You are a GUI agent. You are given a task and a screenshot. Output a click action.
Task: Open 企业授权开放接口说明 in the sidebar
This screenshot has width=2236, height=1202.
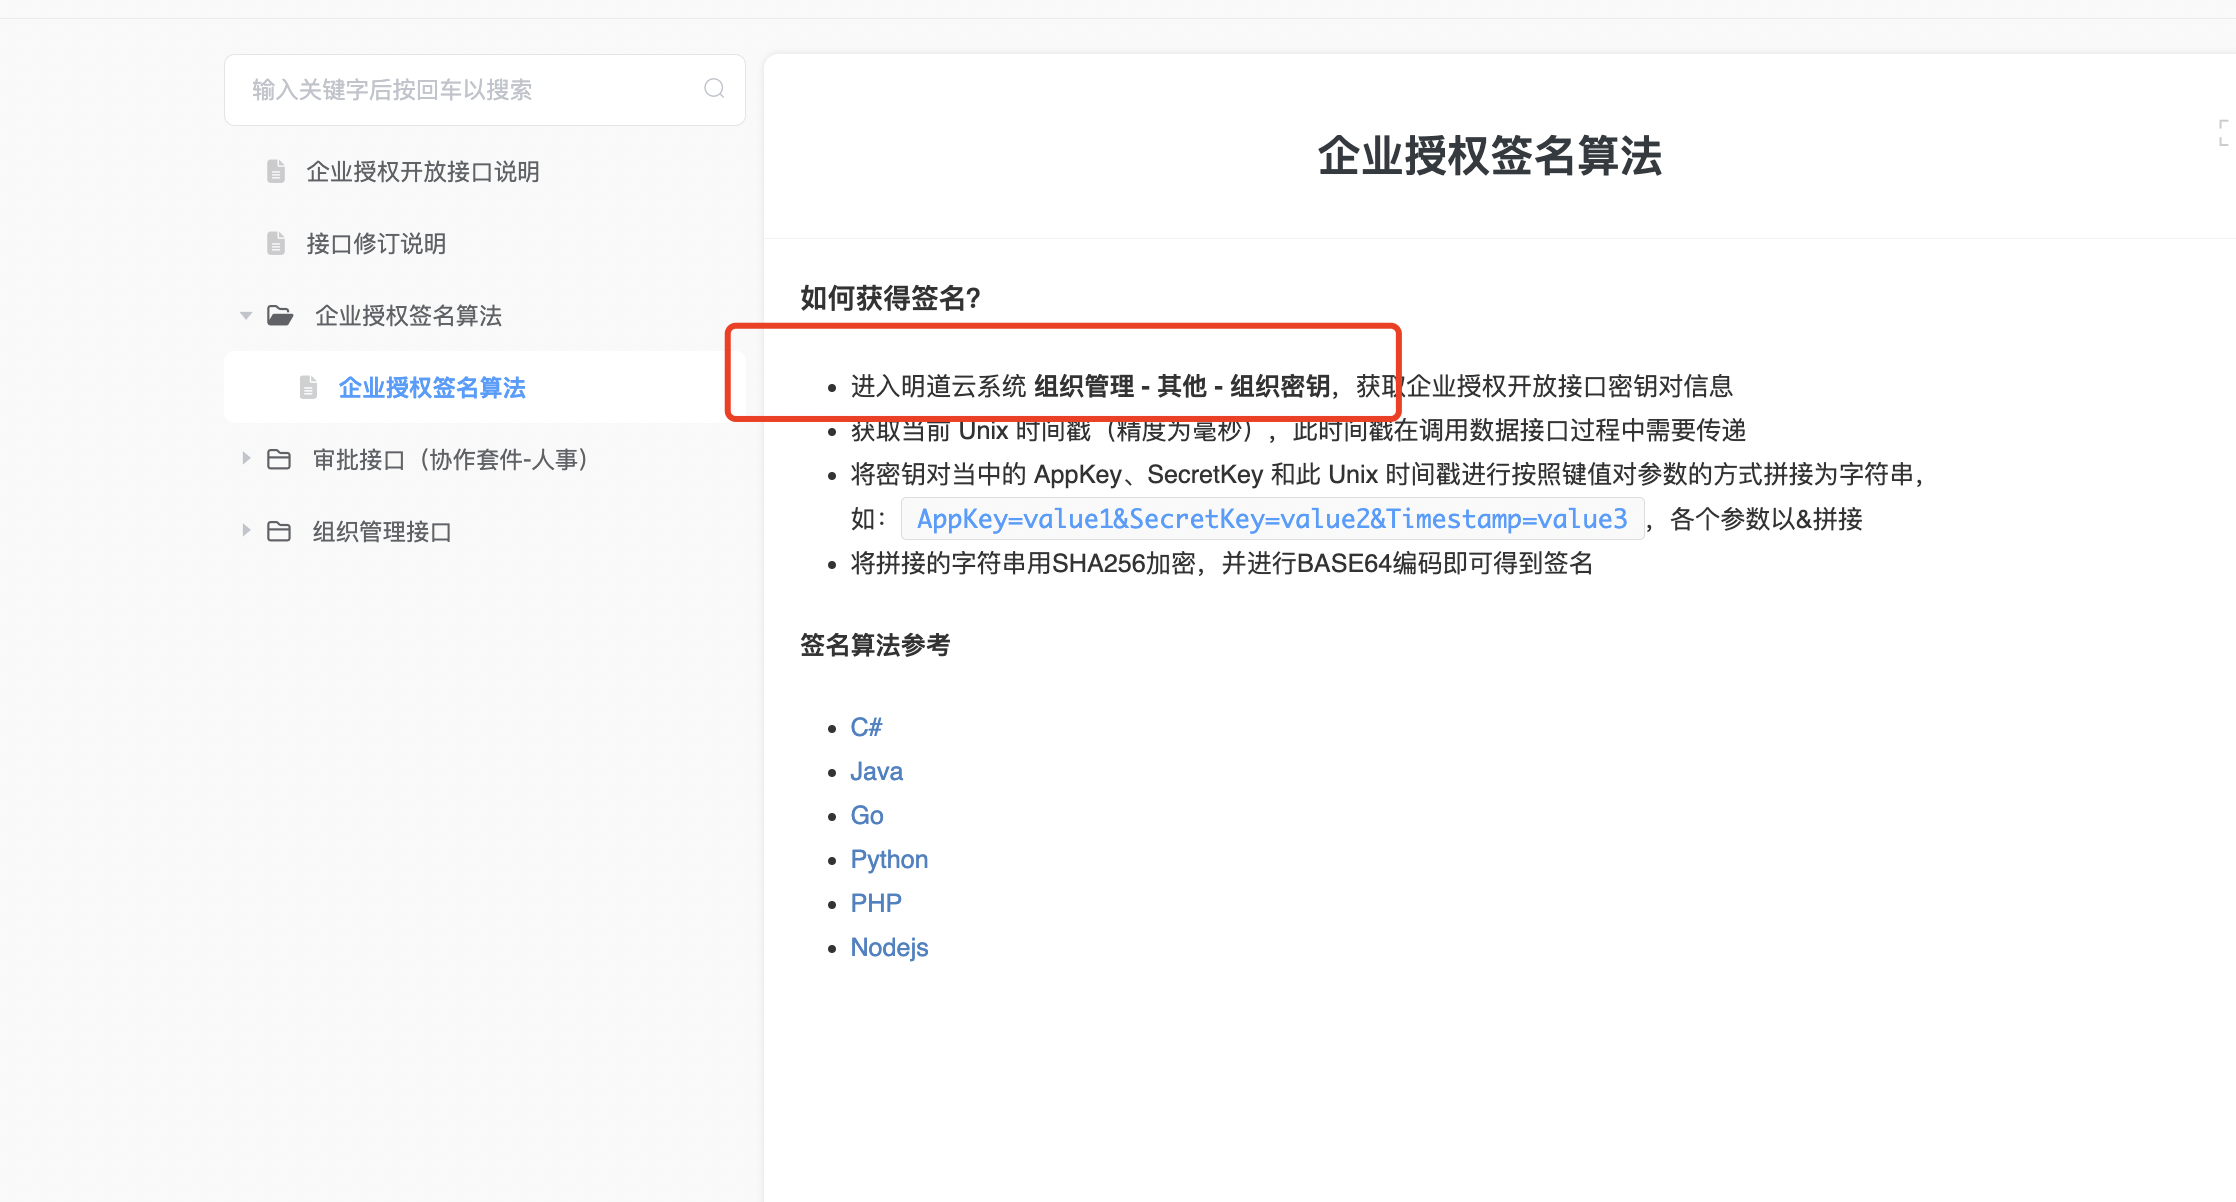point(422,172)
